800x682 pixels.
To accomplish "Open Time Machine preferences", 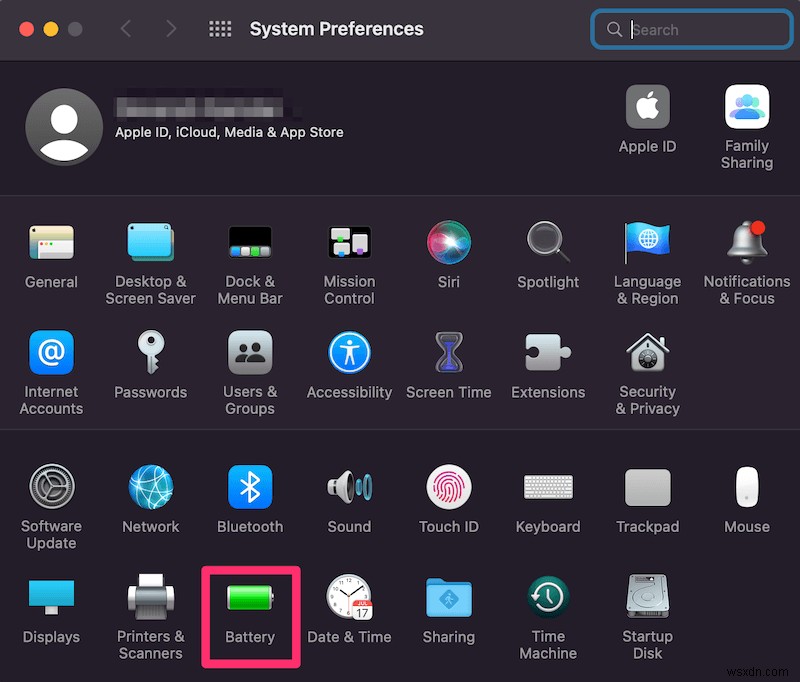I will coord(548,597).
